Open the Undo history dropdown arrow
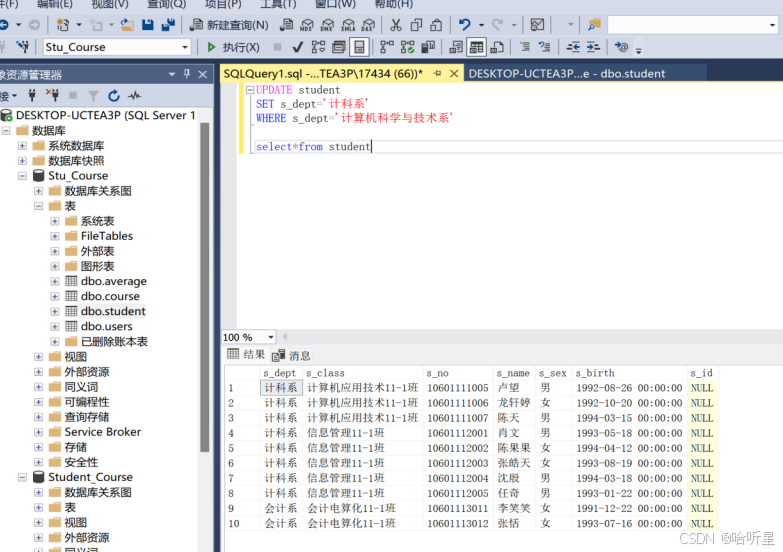This screenshot has width=783, height=552. click(481, 24)
